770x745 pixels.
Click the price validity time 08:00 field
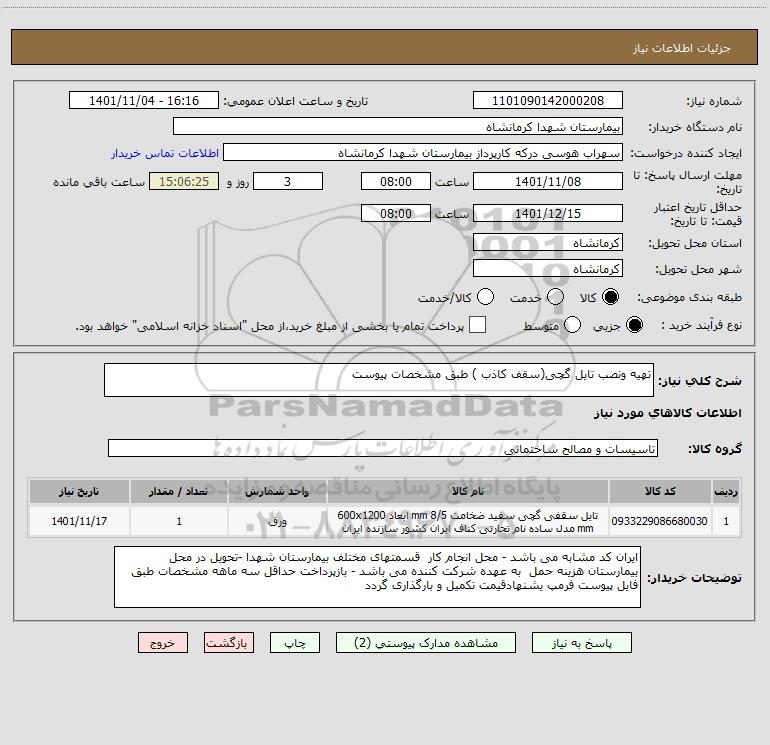(396, 214)
